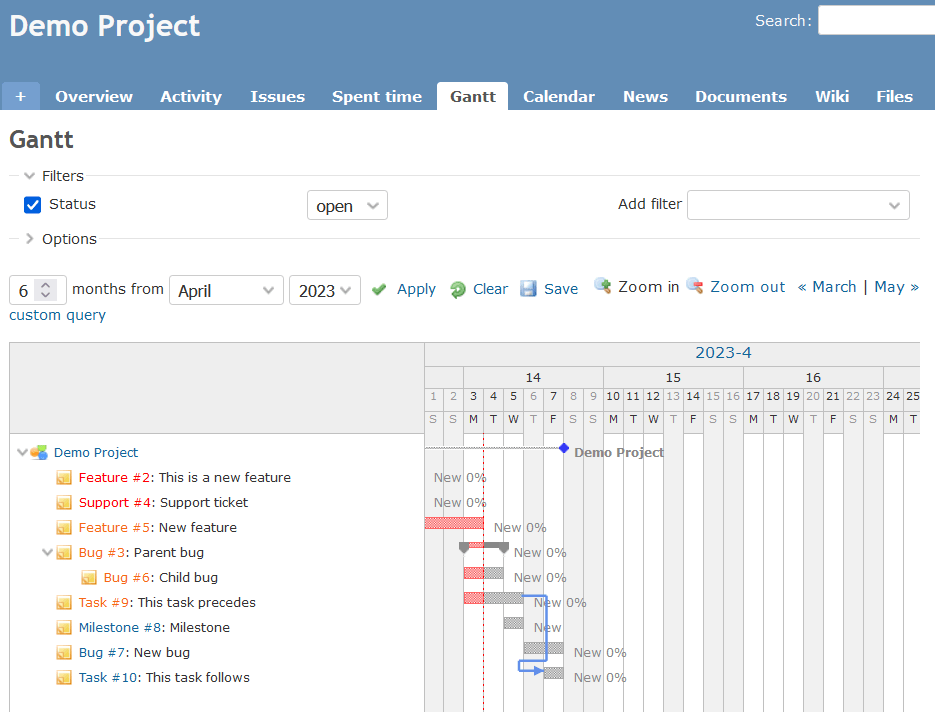Image resolution: width=935 pixels, height=712 pixels.
Task: Click the ticket icon beside Milestone #8
Action: (x=64, y=627)
